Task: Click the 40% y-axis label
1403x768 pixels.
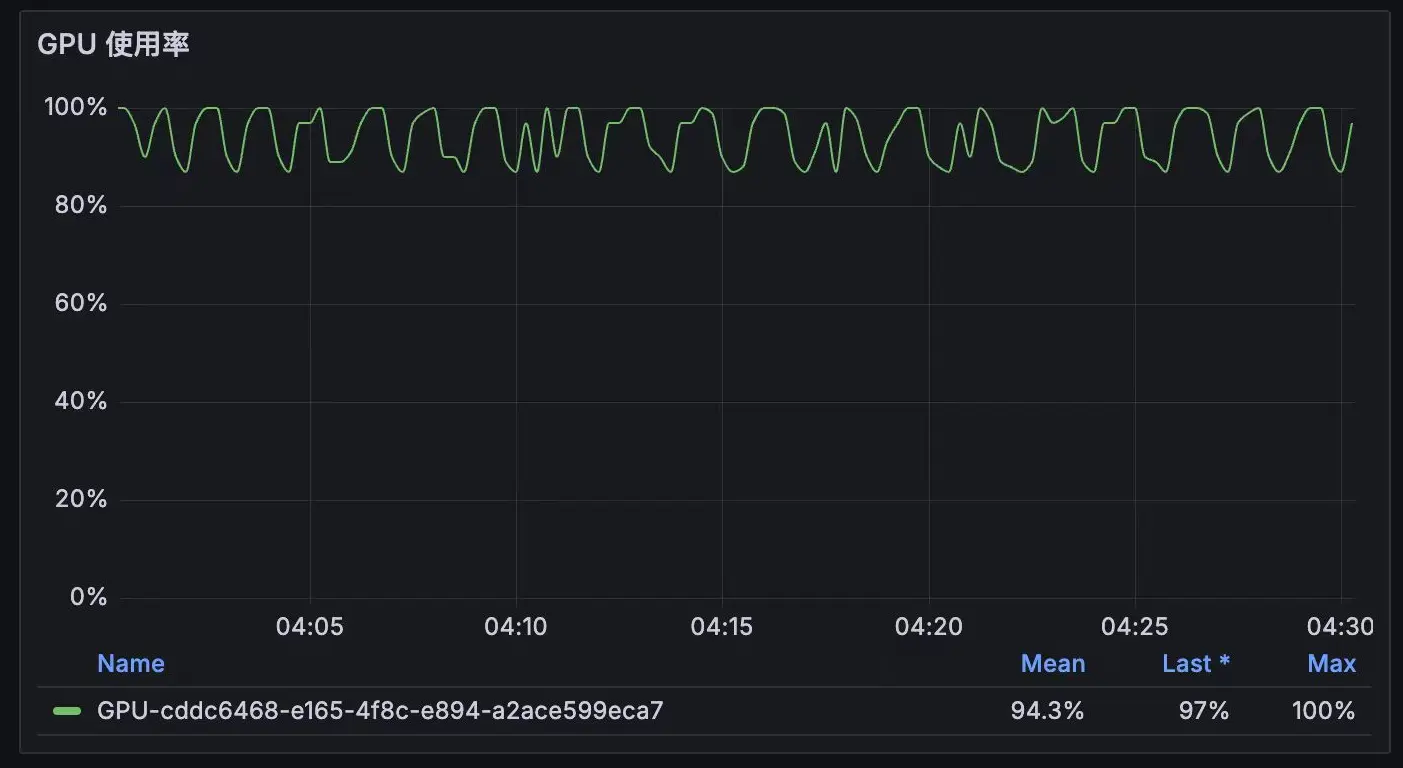Action: (80, 401)
